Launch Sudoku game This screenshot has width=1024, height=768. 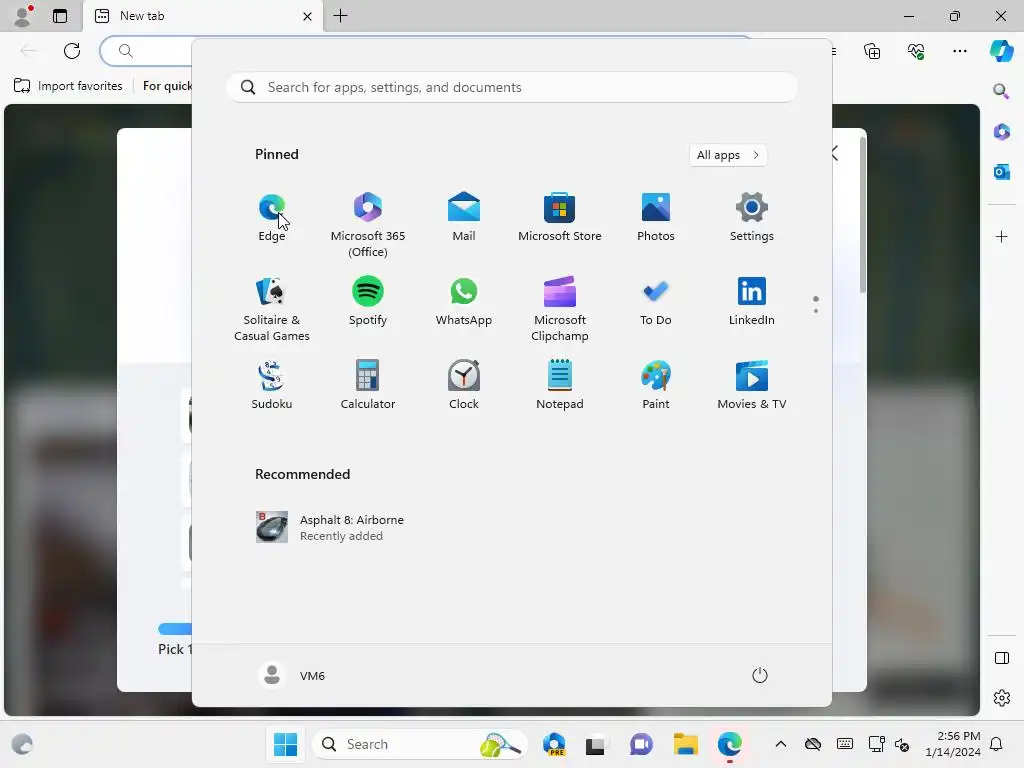point(272,386)
